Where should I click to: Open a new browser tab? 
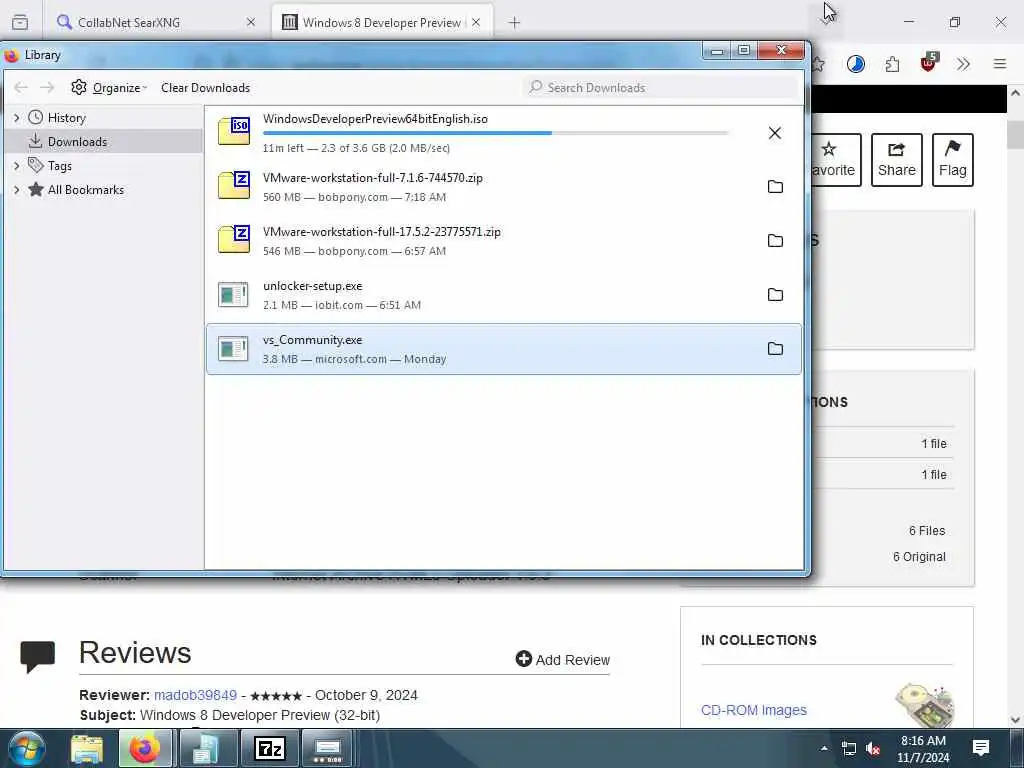(515, 23)
